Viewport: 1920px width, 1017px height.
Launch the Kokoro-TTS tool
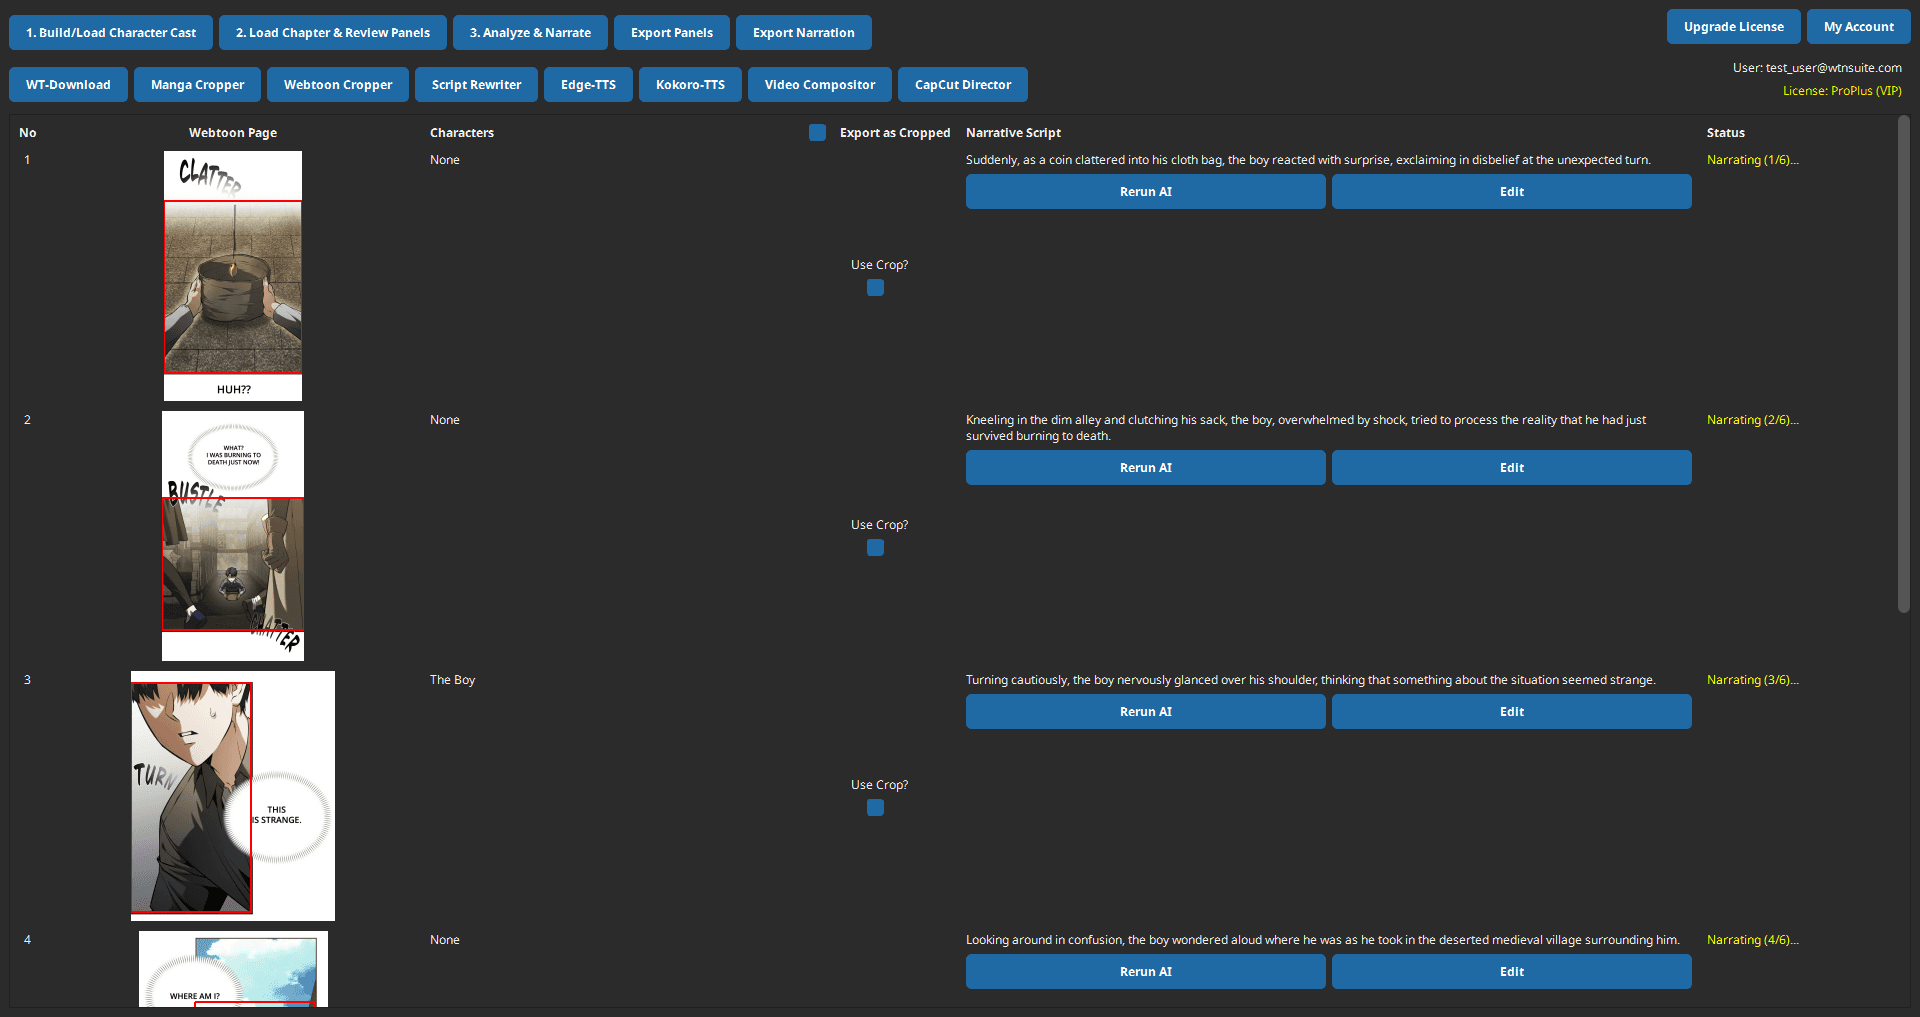[690, 84]
